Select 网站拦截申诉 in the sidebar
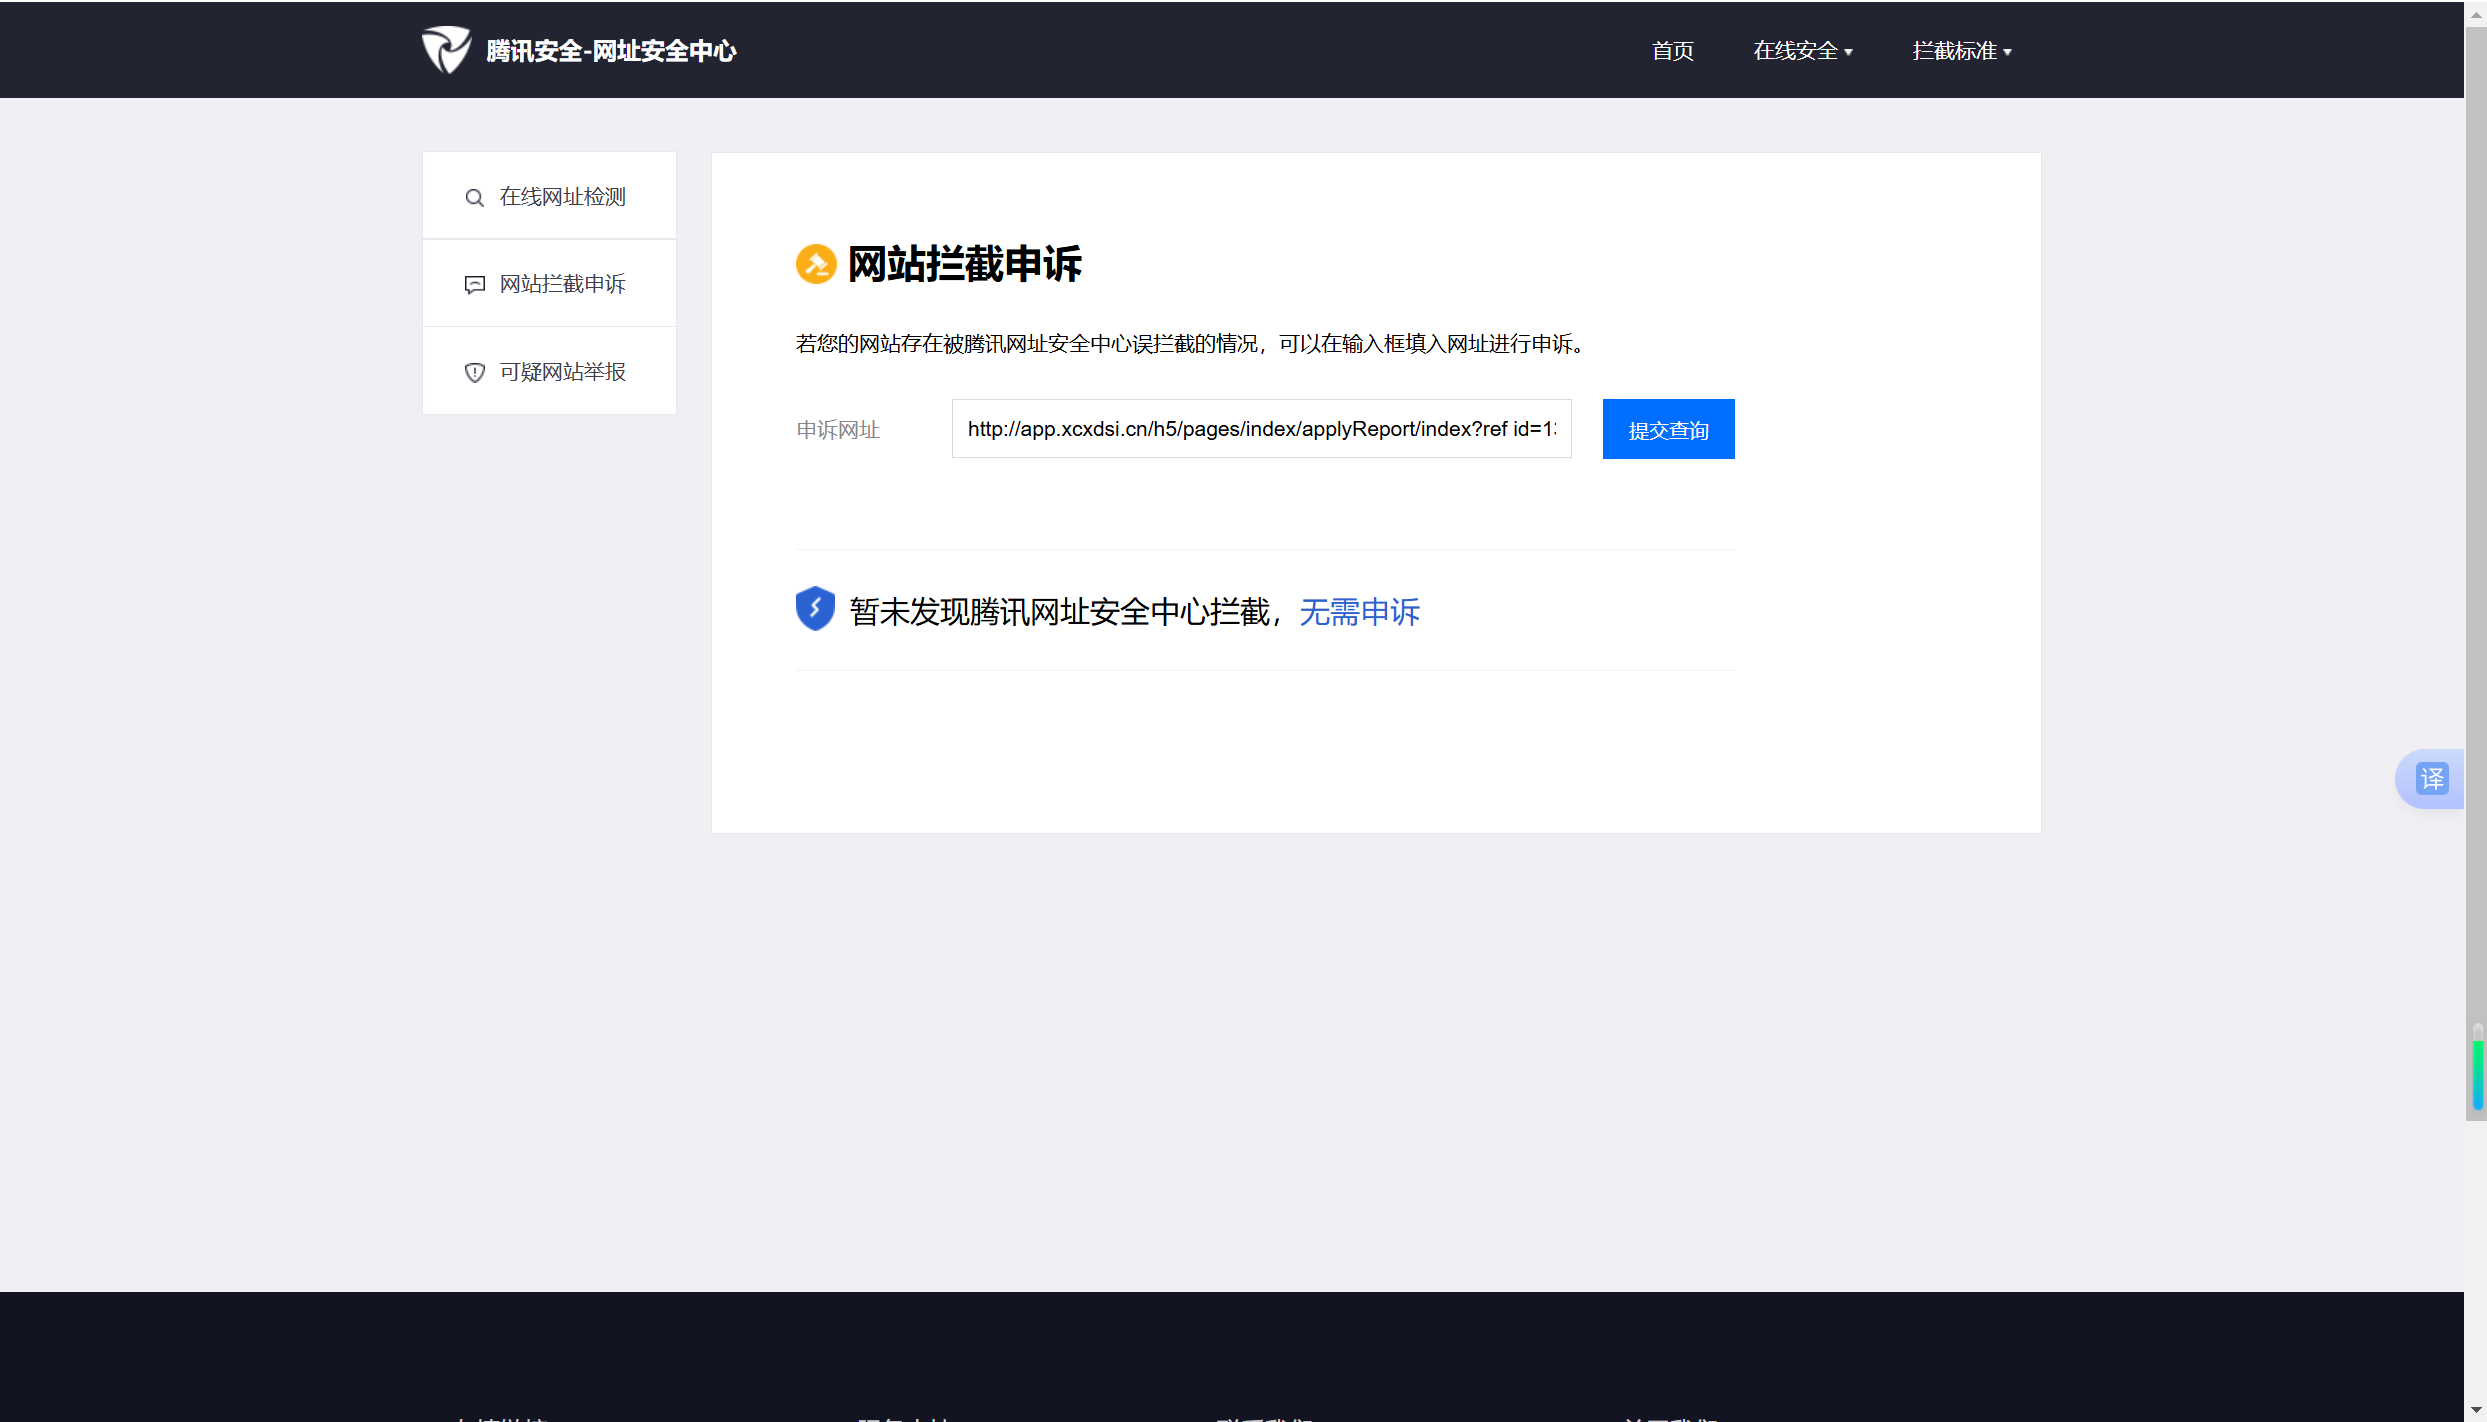Viewport: 2487px width, 1422px height. [562, 284]
